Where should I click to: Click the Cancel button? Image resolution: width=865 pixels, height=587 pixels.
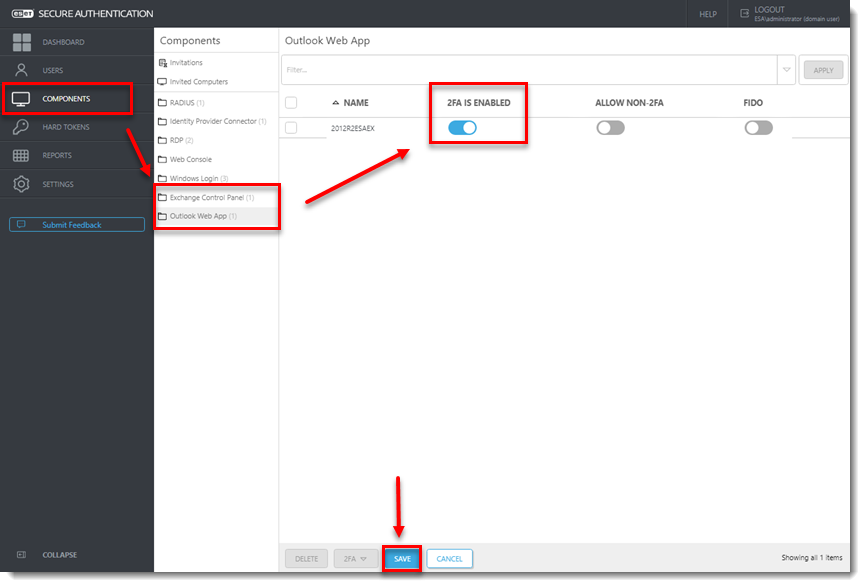(x=450, y=559)
